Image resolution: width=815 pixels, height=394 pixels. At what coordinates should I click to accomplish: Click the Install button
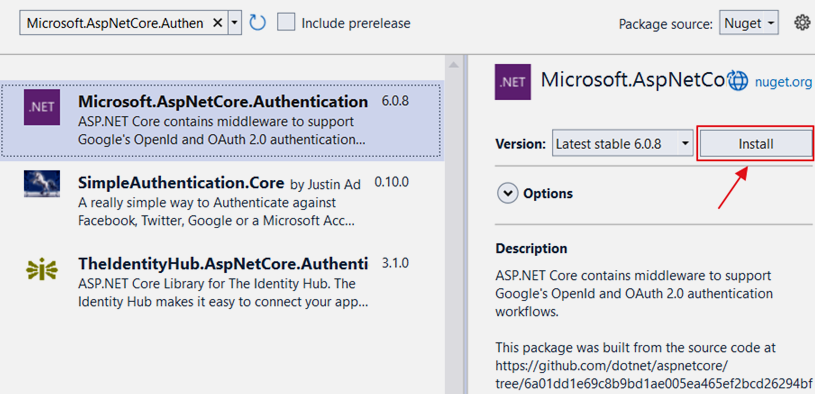tap(756, 143)
